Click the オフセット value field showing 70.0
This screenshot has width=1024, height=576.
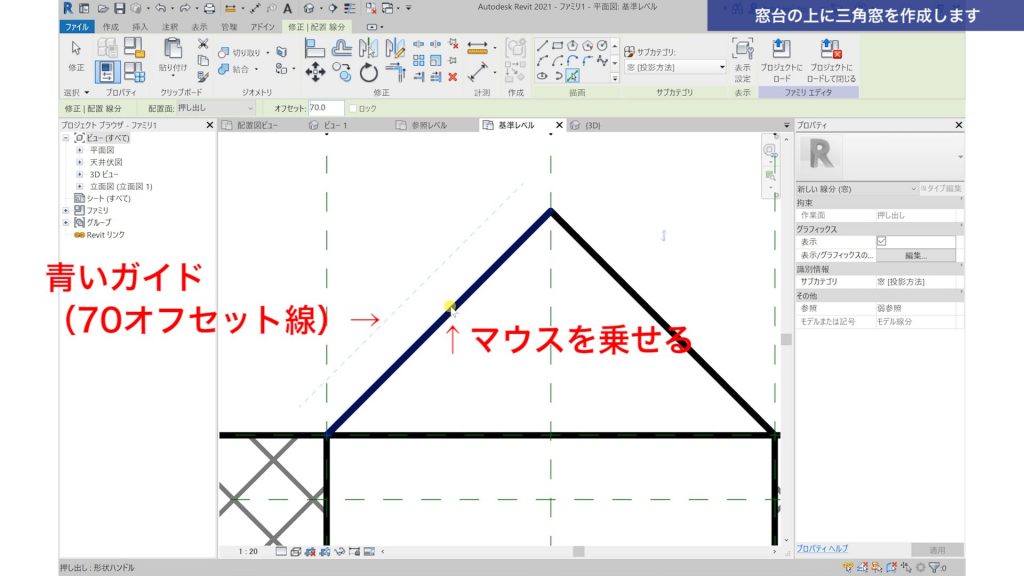325,105
